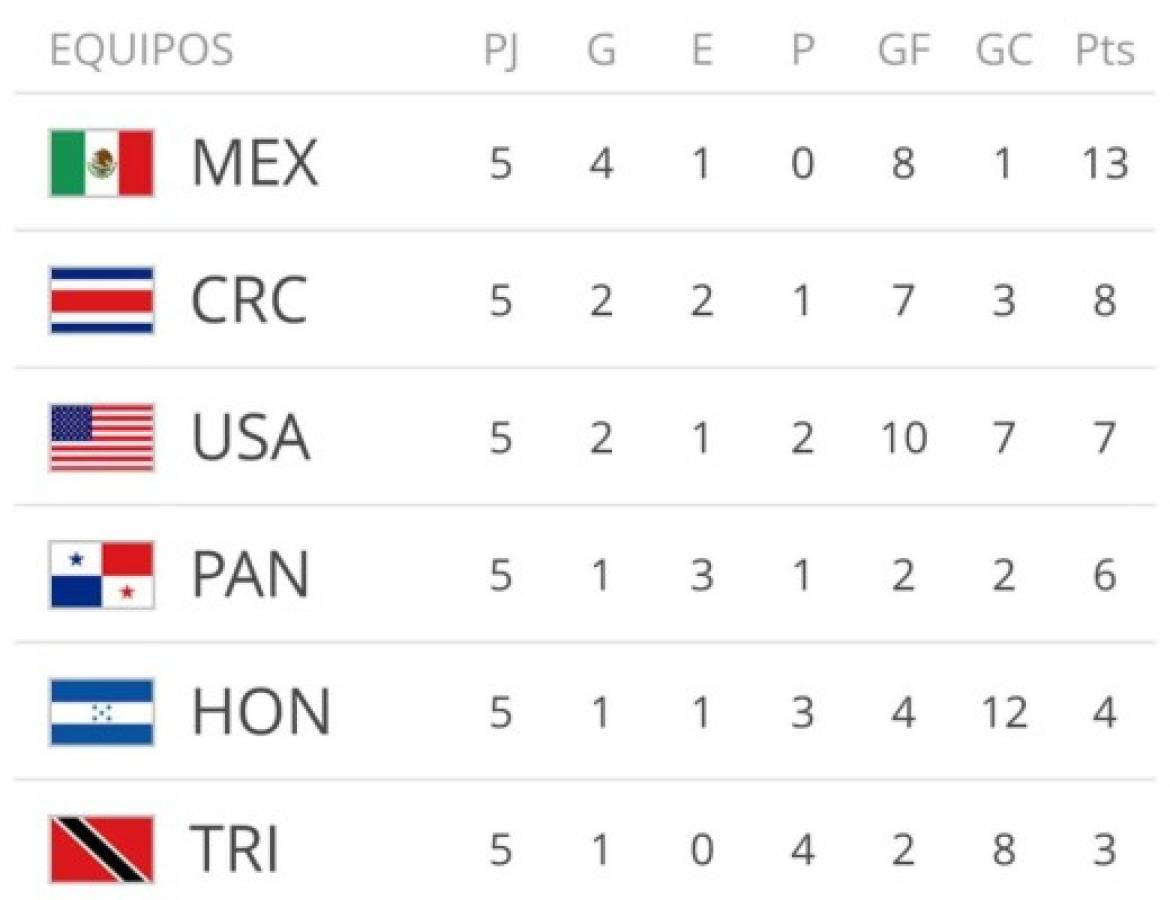Select the MEX team name
The height and width of the screenshot is (900, 1170).
254,163
